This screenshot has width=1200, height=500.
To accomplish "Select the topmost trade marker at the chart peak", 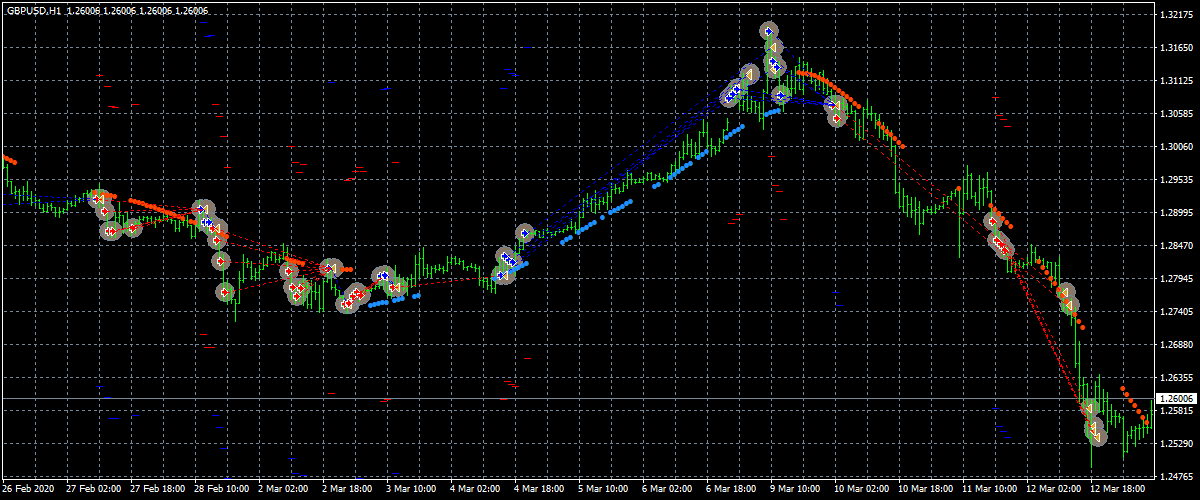I will pyautogui.click(x=768, y=32).
